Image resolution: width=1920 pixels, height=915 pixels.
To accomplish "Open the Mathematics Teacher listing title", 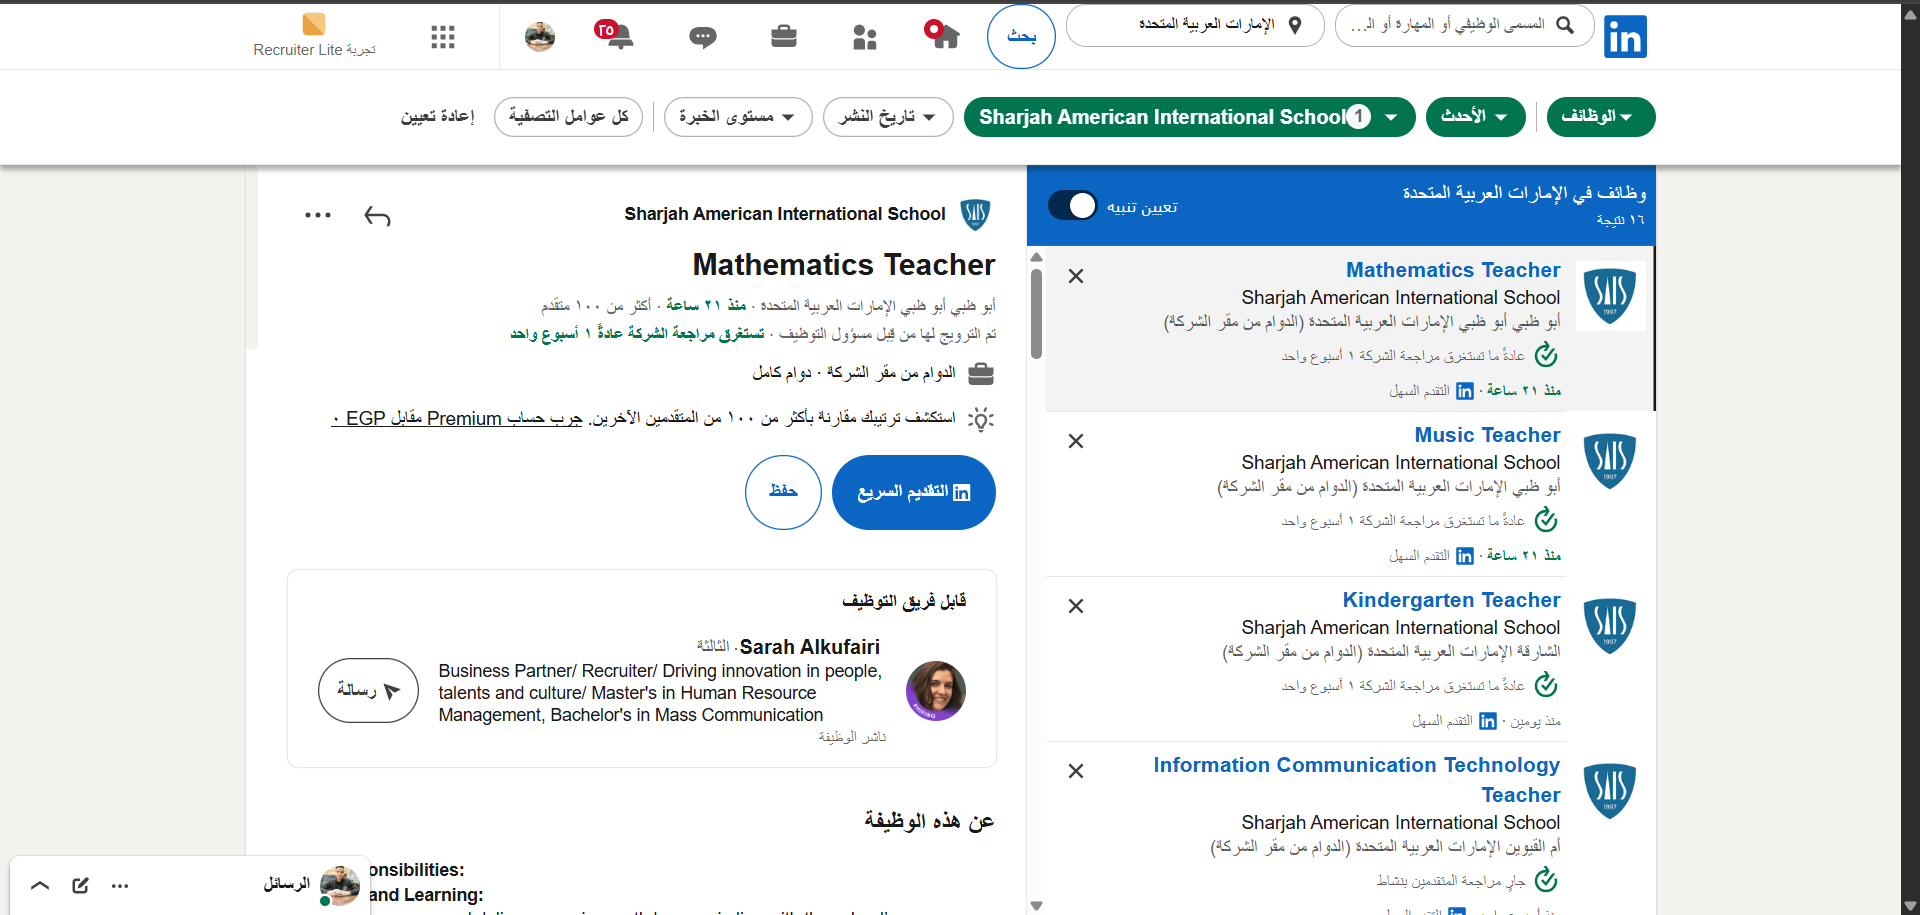I will coord(1453,270).
